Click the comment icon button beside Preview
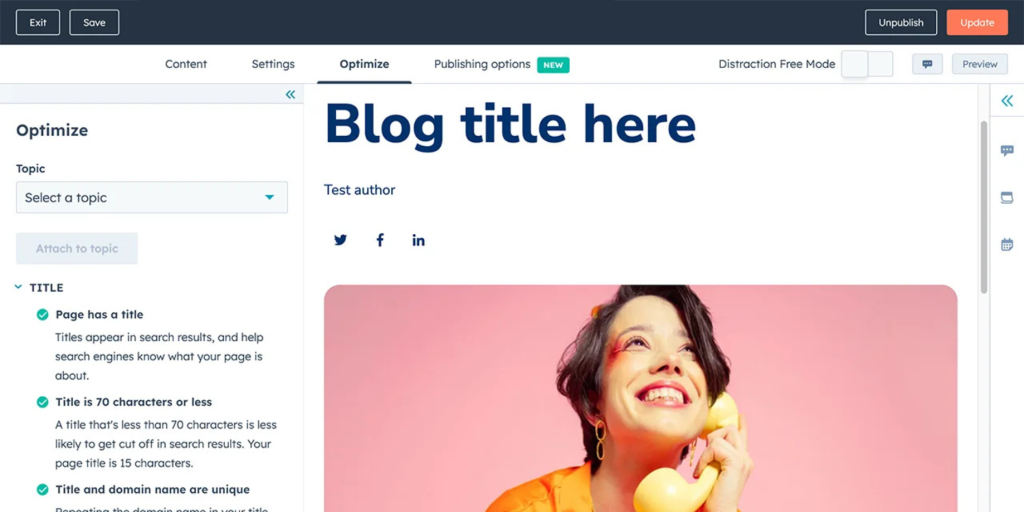Image resolution: width=1024 pixels, height=512 pixels. 927,64
